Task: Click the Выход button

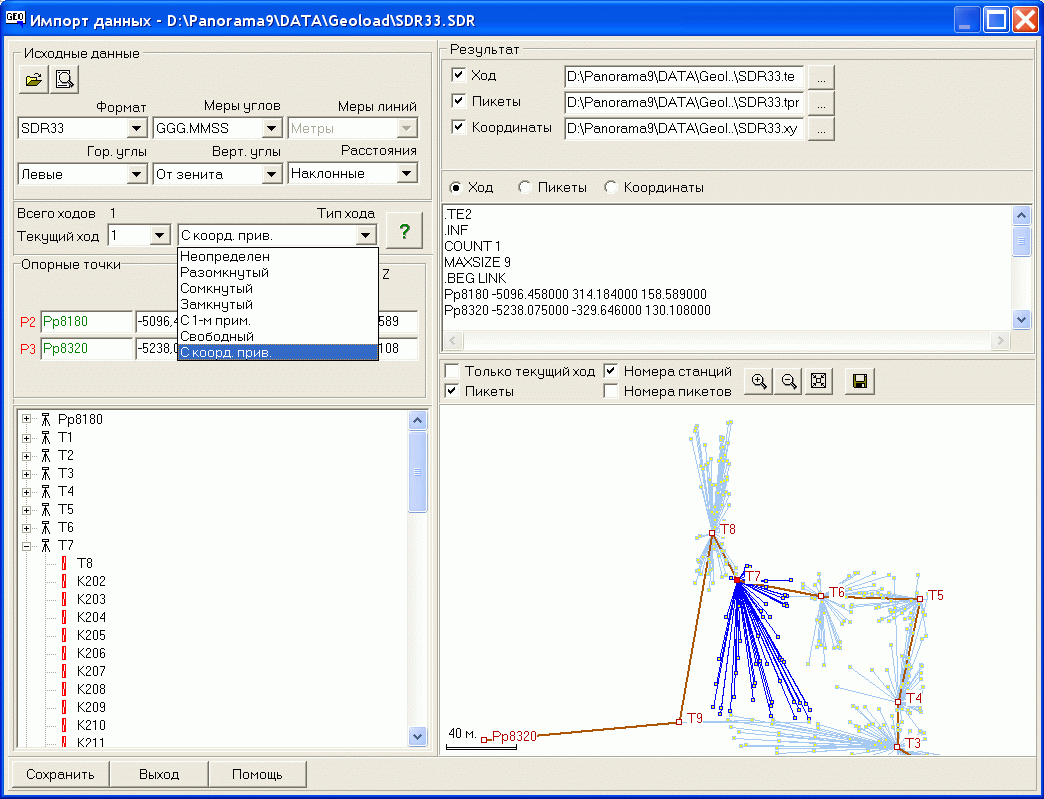Action: point(159,774)
